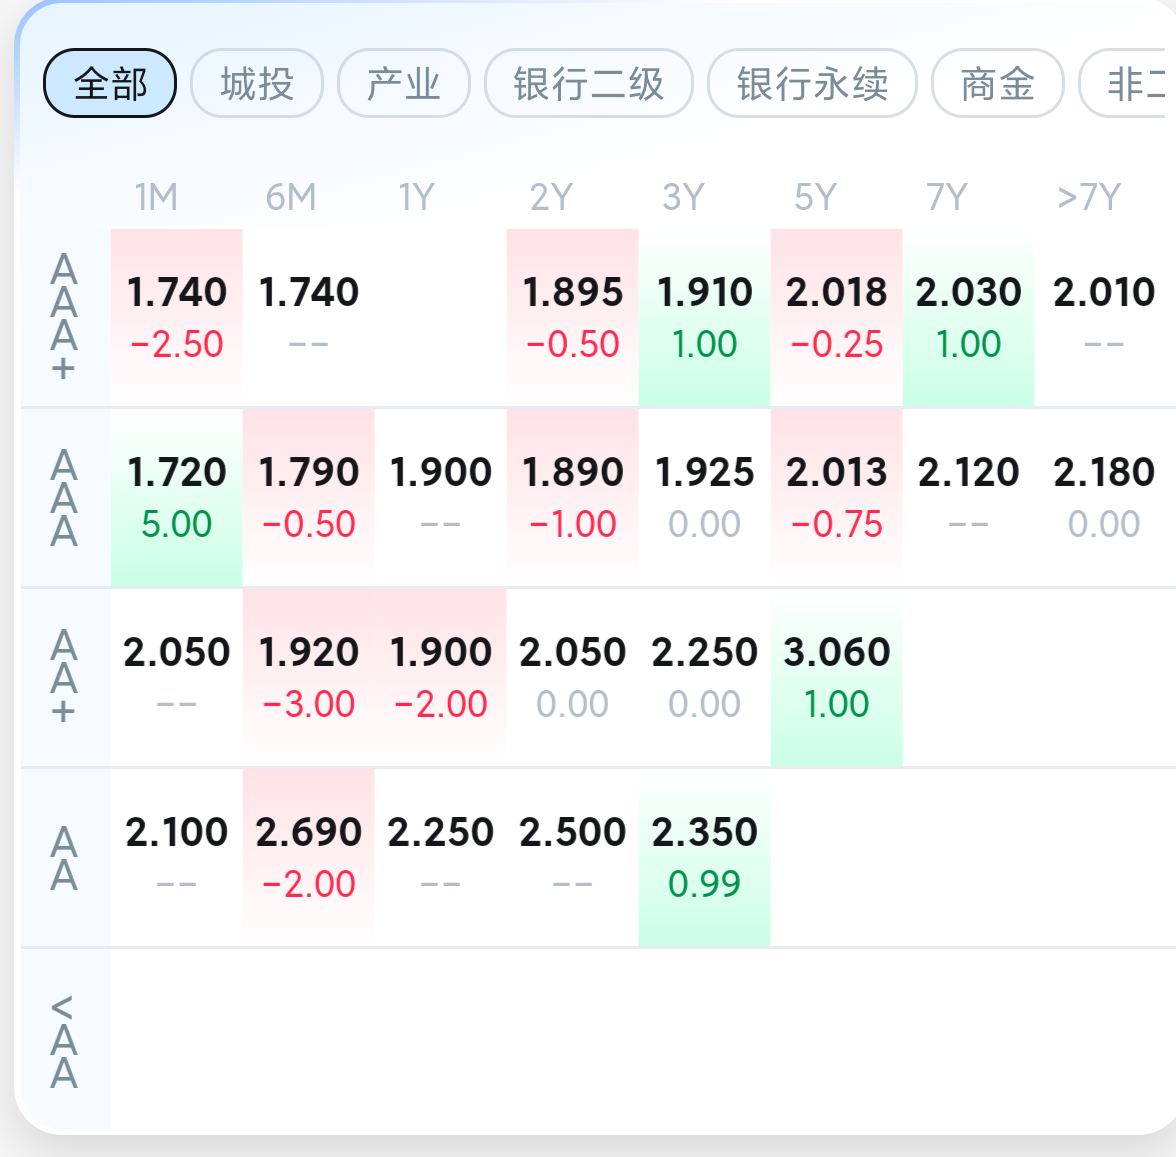This screenshot has height=1157, width=1176.
Task: Click AAA >7Y cell showing 2.180
Action: tap(1104, 497)
